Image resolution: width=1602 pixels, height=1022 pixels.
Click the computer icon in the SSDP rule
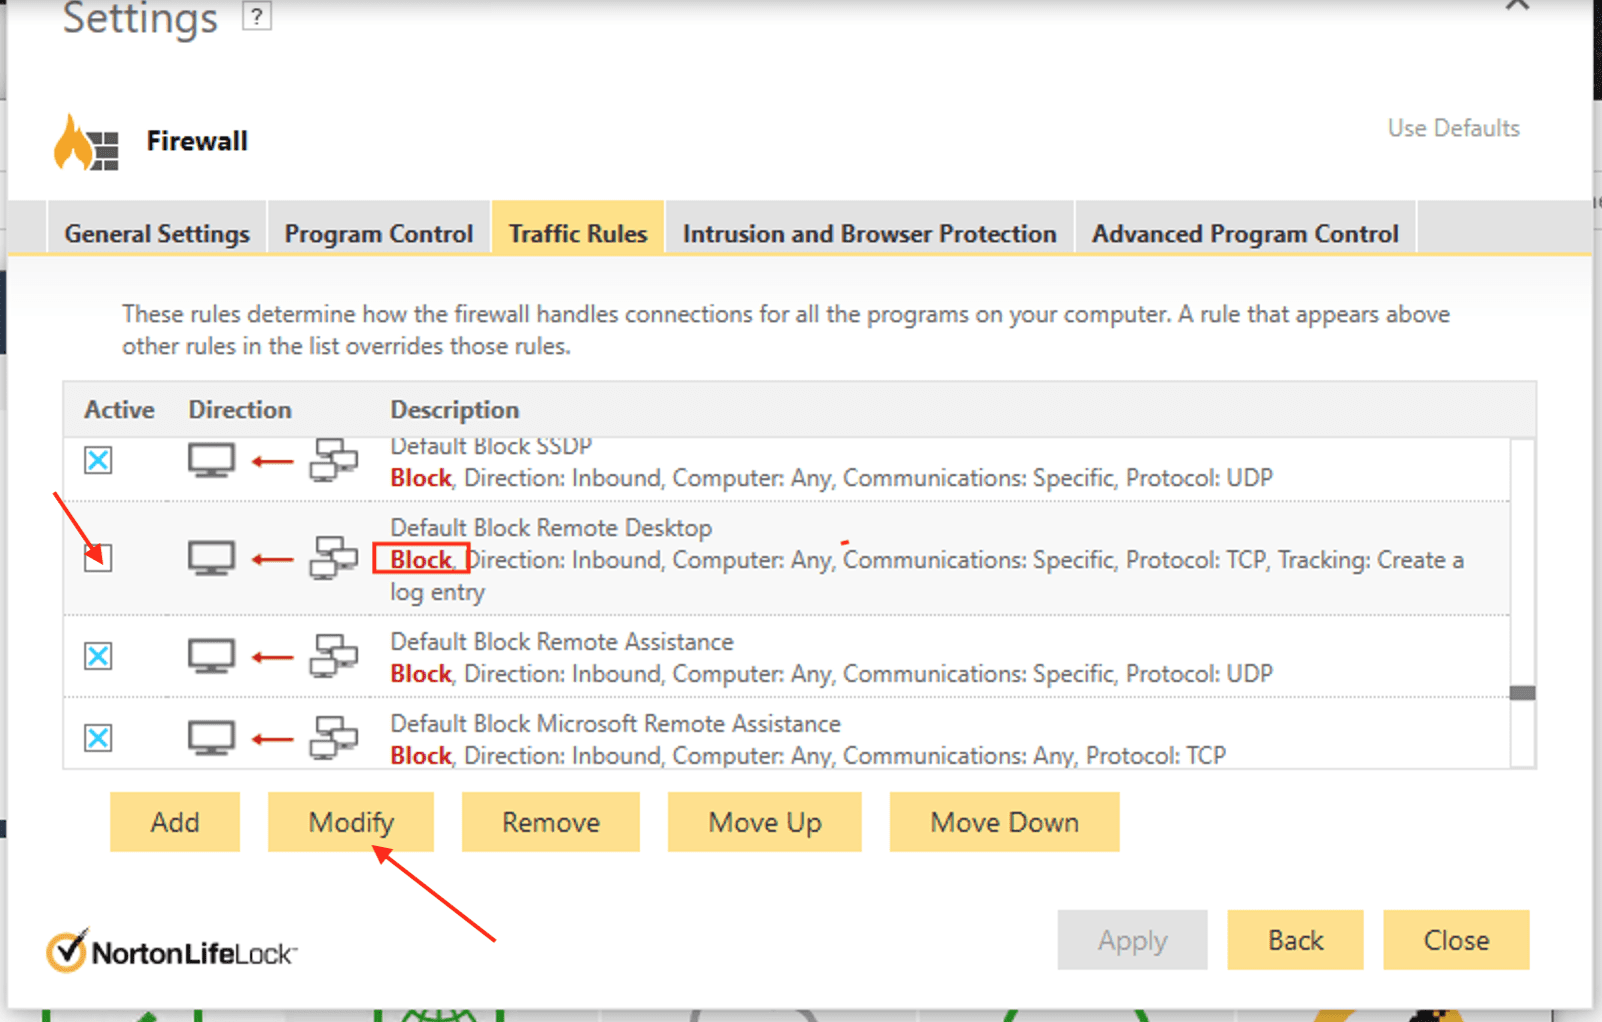(211, 461)
